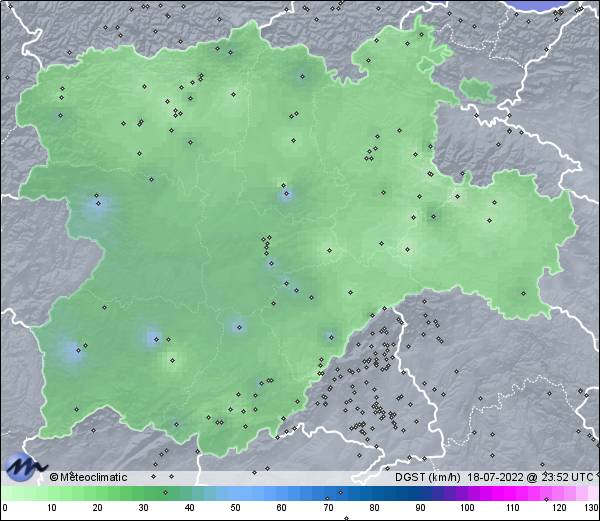
Task: Click the scale label 30
Action: tap(143, 508)
